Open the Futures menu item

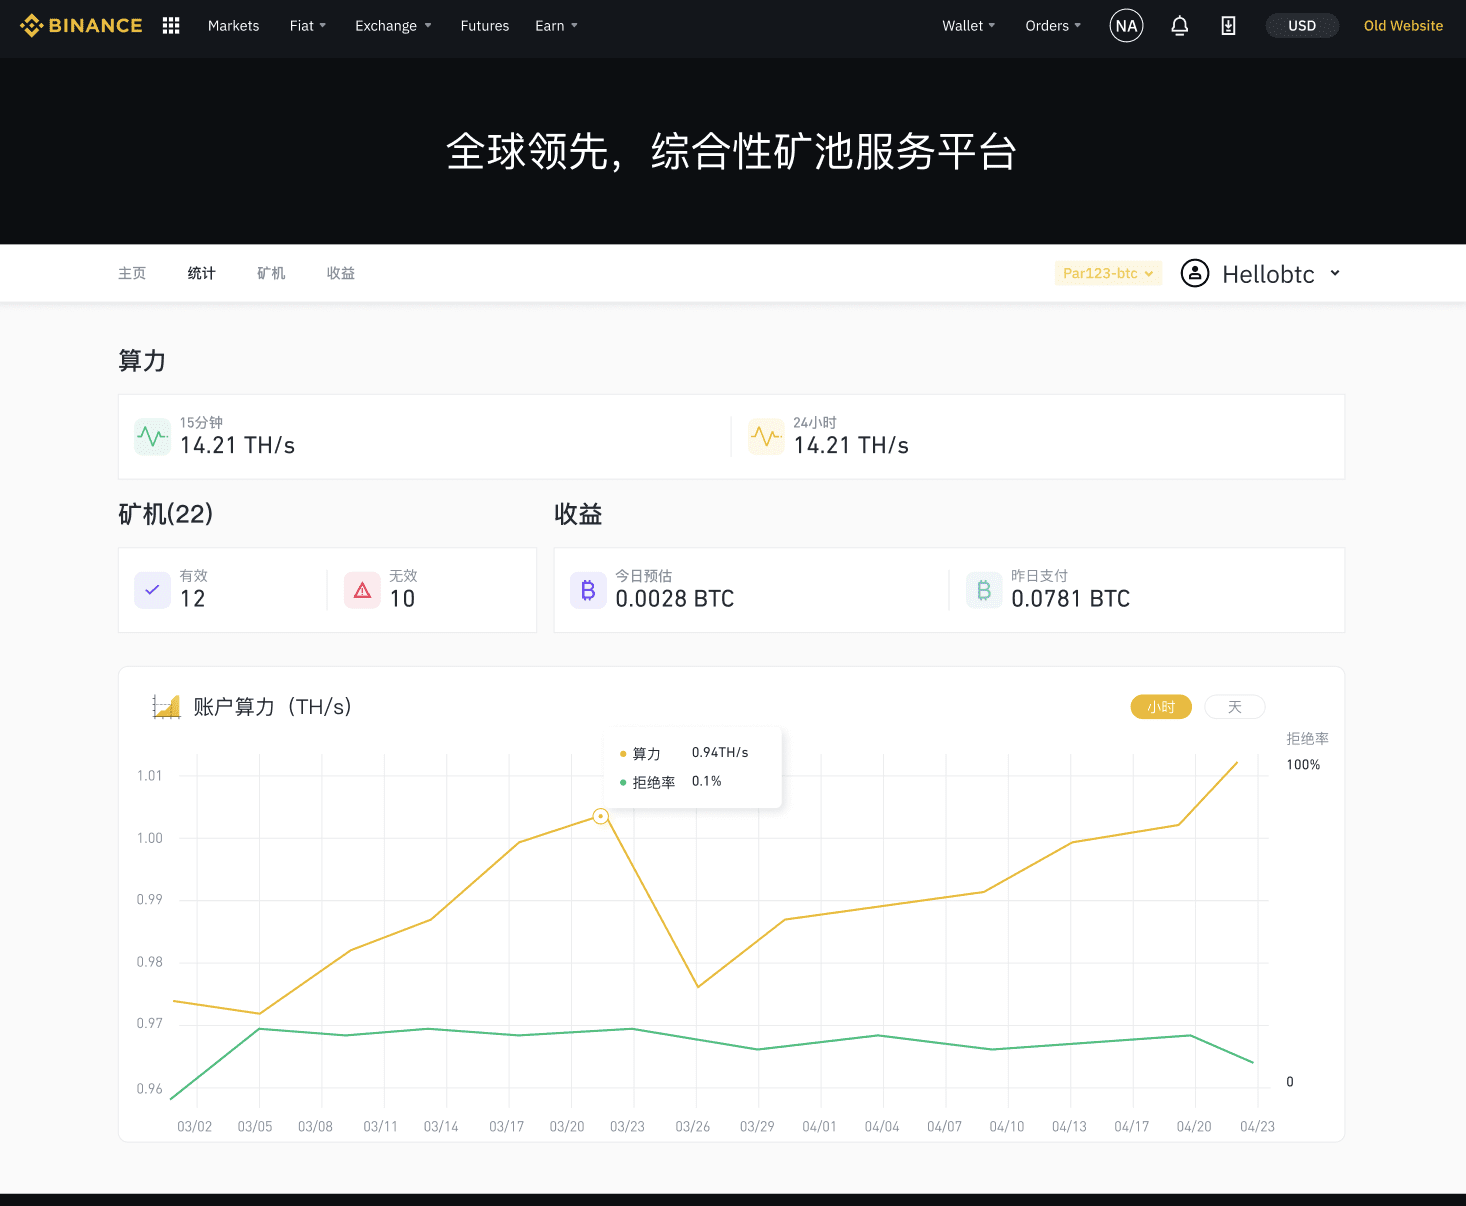[x=485, y=26]
